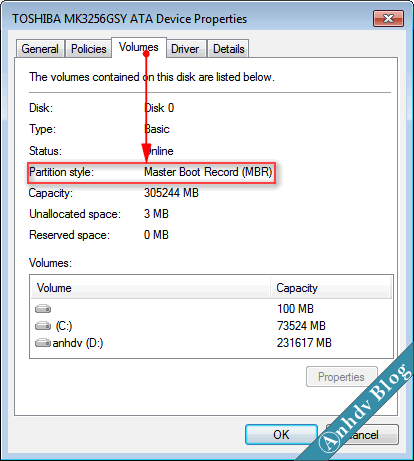Select the Volumes tab
This screenshot has width=414, height=461.
point(139,47)
